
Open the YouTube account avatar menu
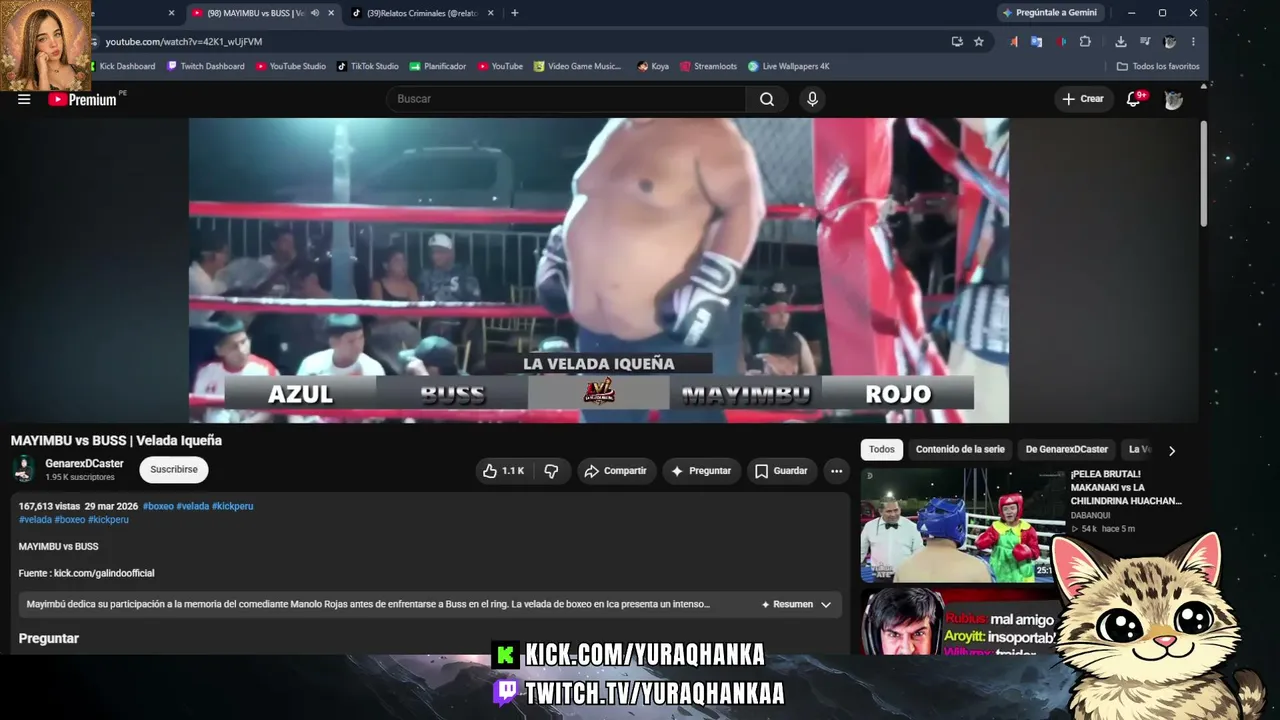(1174, 99)
